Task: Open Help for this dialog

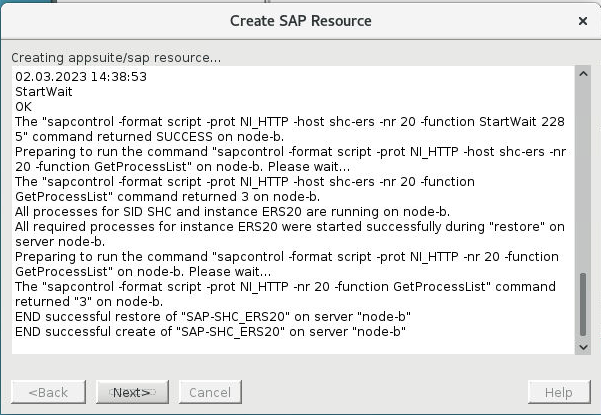Action: 558,392
